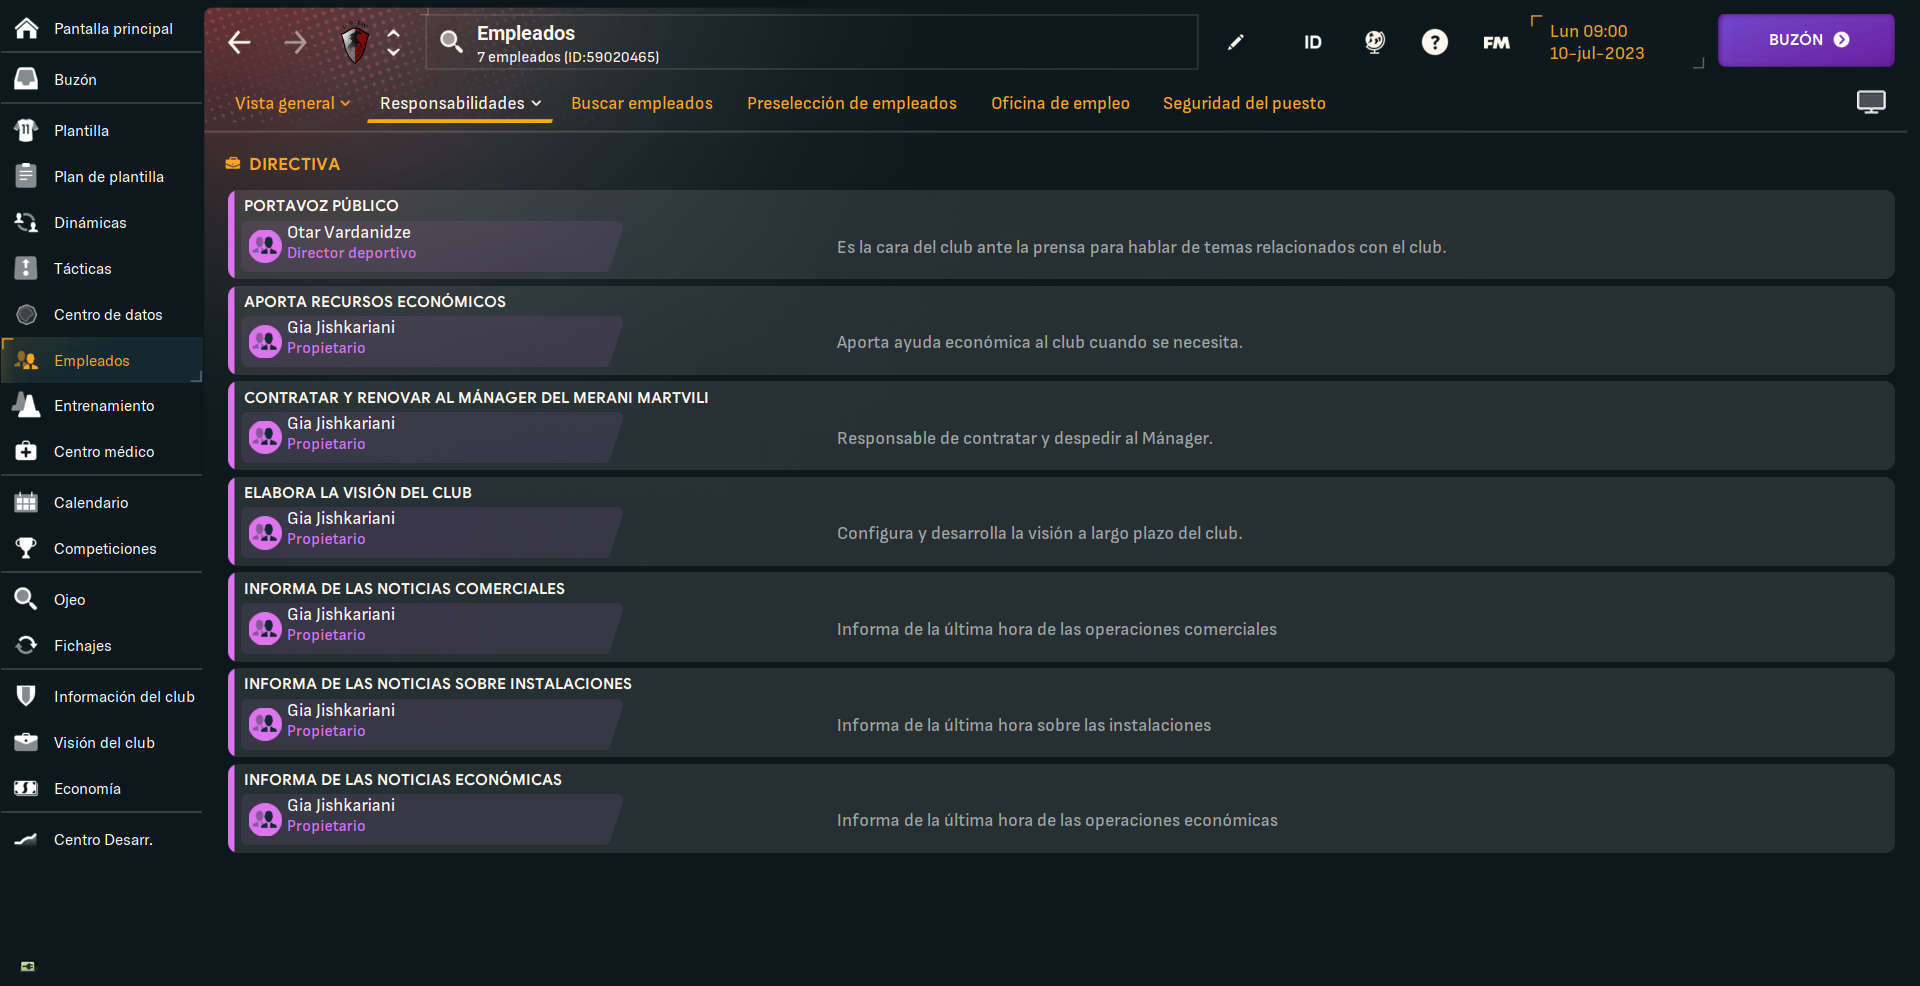This screenshot has height=986, width=1920.
Task: Open Pantalla principal home icon
Action: click(27, 28)
